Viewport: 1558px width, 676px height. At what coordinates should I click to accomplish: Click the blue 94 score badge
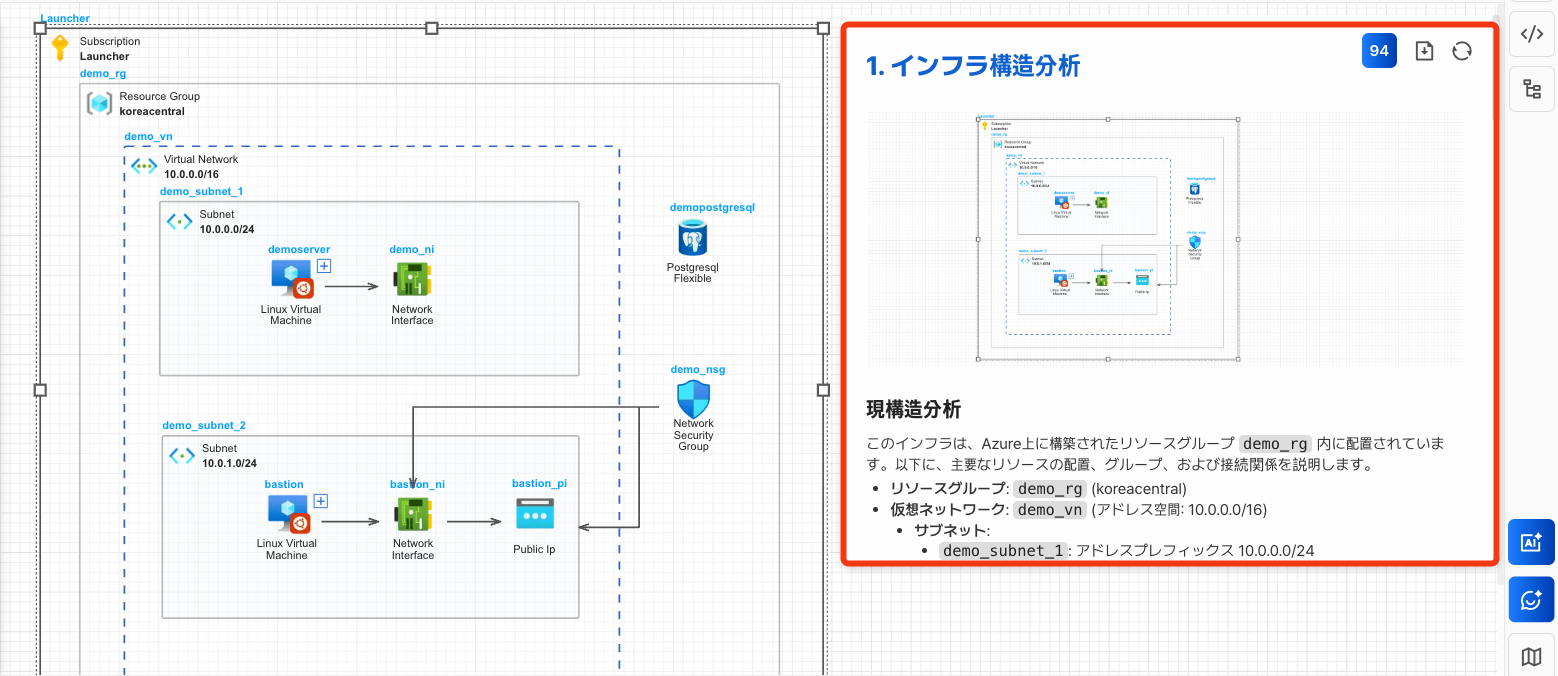(1379, 51)
